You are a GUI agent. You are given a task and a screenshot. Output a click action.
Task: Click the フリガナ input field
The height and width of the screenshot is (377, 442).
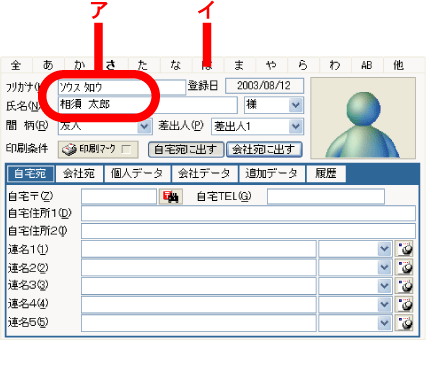click(x=122, y=87)
